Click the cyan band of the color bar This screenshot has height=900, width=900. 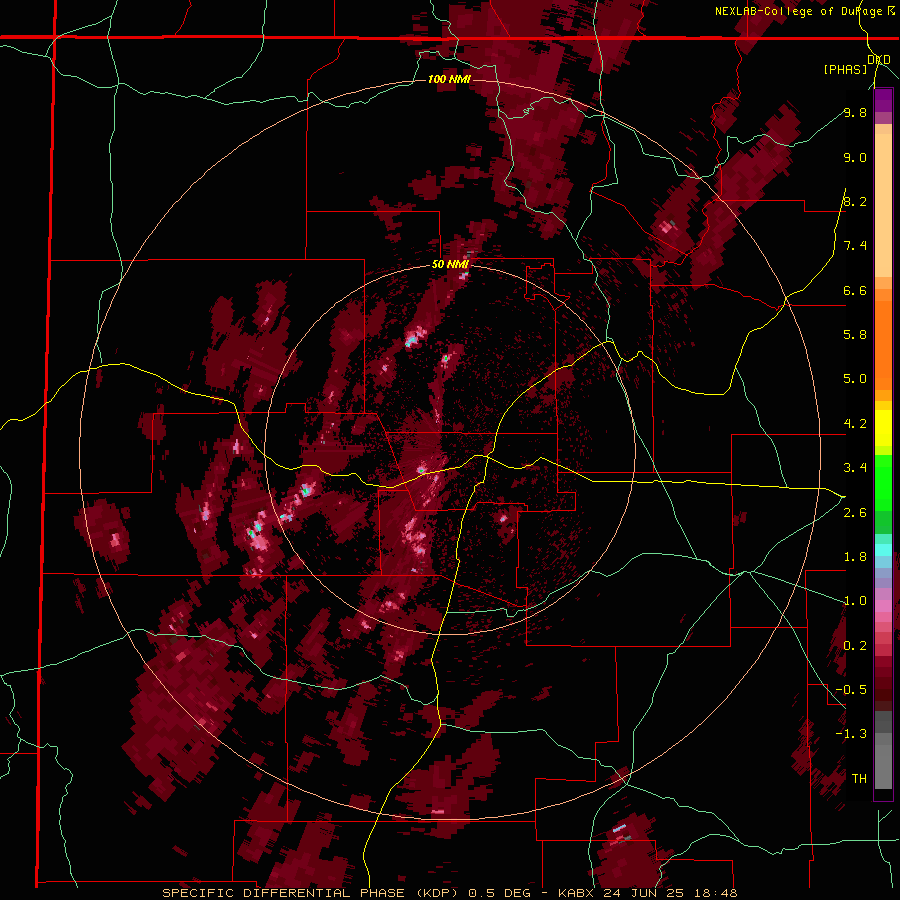tap(883, 550)
